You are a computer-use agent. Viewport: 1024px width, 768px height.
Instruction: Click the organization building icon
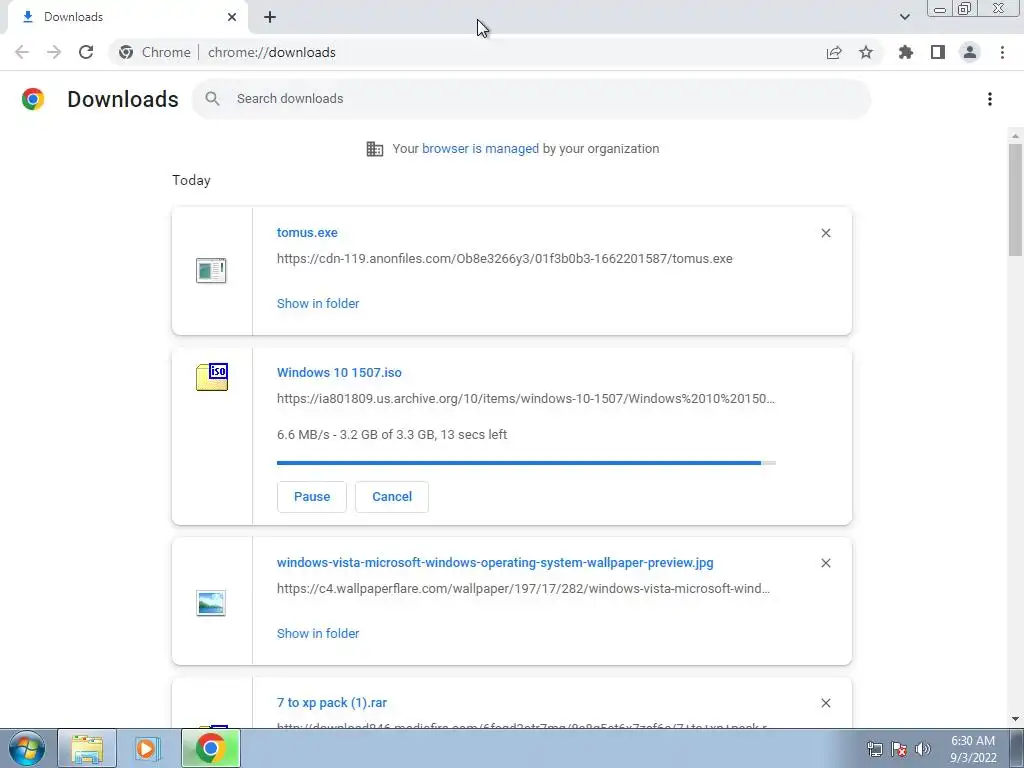(x=375, y=148)
